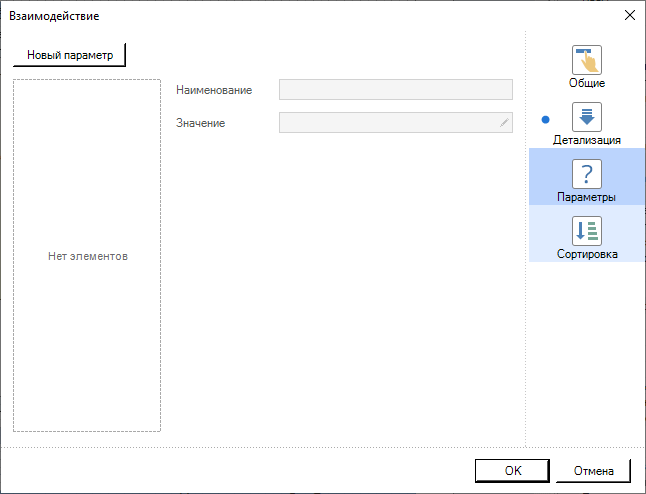Click the pencil edit icon in Значение field
This screenshot has height=494, width=646.
click(504, 122)
